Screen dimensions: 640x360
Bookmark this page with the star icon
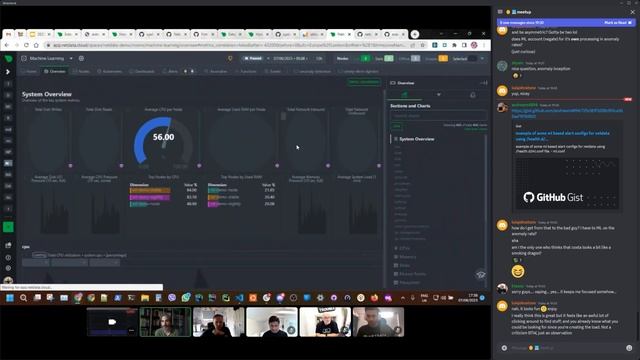pyautogui.click(x=422, y=45)
